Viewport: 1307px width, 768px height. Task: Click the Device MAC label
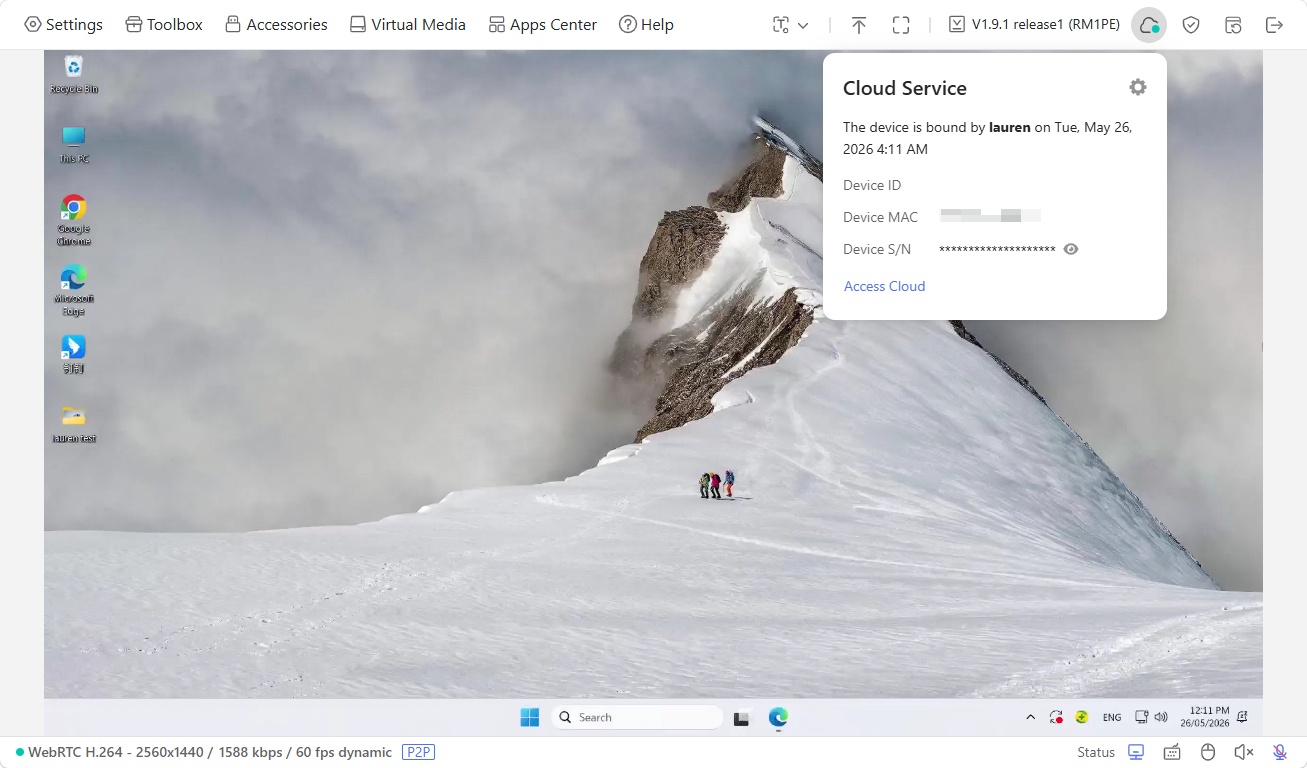[880, 217]
